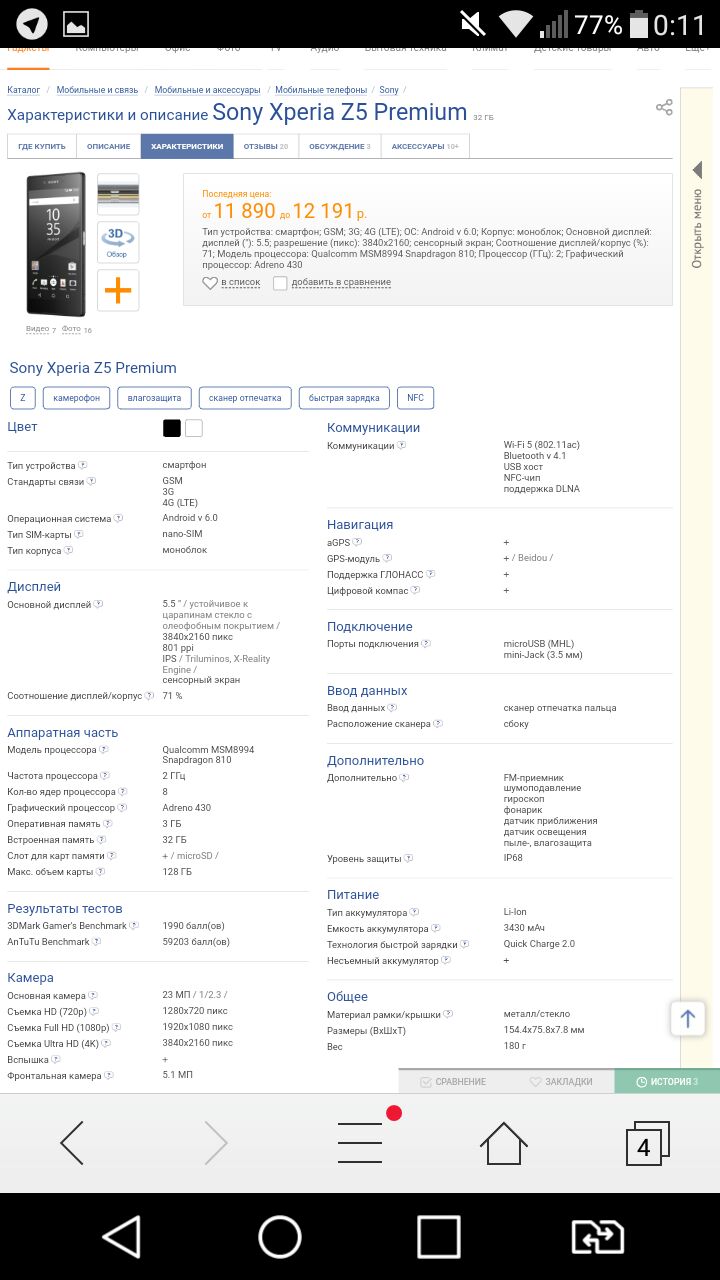
Task: Open the ОПИСАНИЕ tab
Action: [108, 146]
